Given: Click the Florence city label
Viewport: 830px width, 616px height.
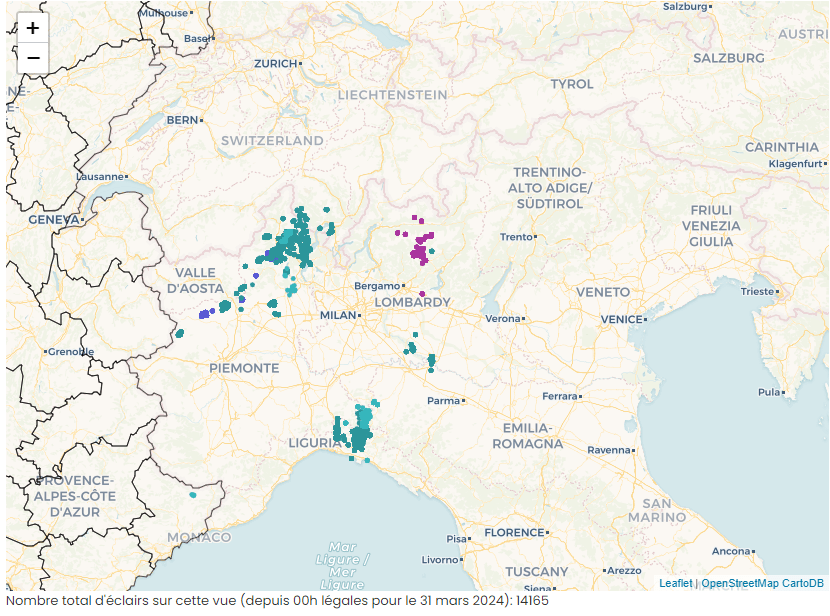Looking at the screenshot, I should coord(514,533).
